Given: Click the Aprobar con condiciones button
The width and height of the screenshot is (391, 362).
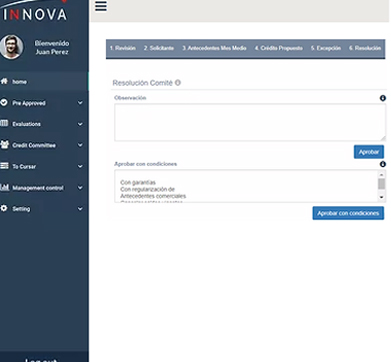Looking at the screenshot, I should pos(348,213).
